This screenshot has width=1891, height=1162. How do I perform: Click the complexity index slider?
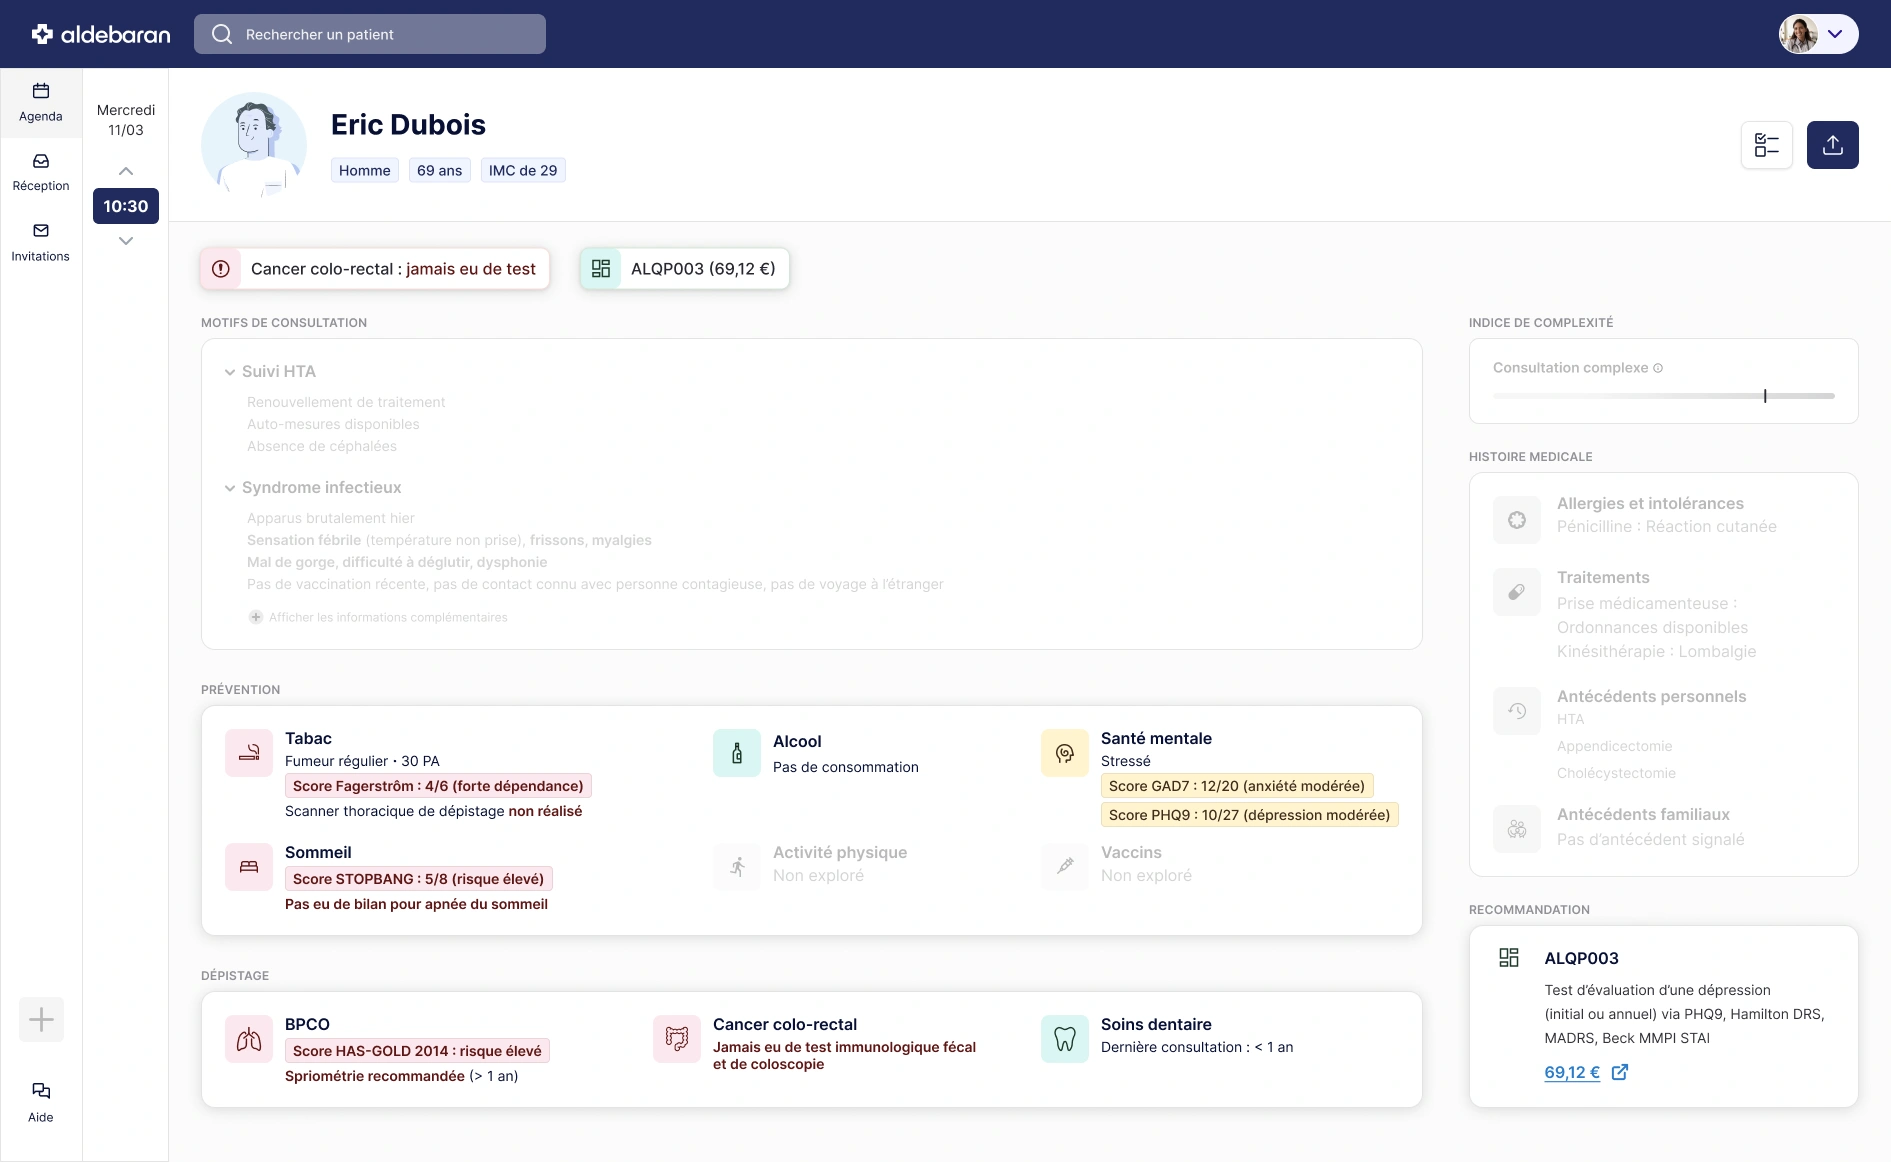point(1664,396)
